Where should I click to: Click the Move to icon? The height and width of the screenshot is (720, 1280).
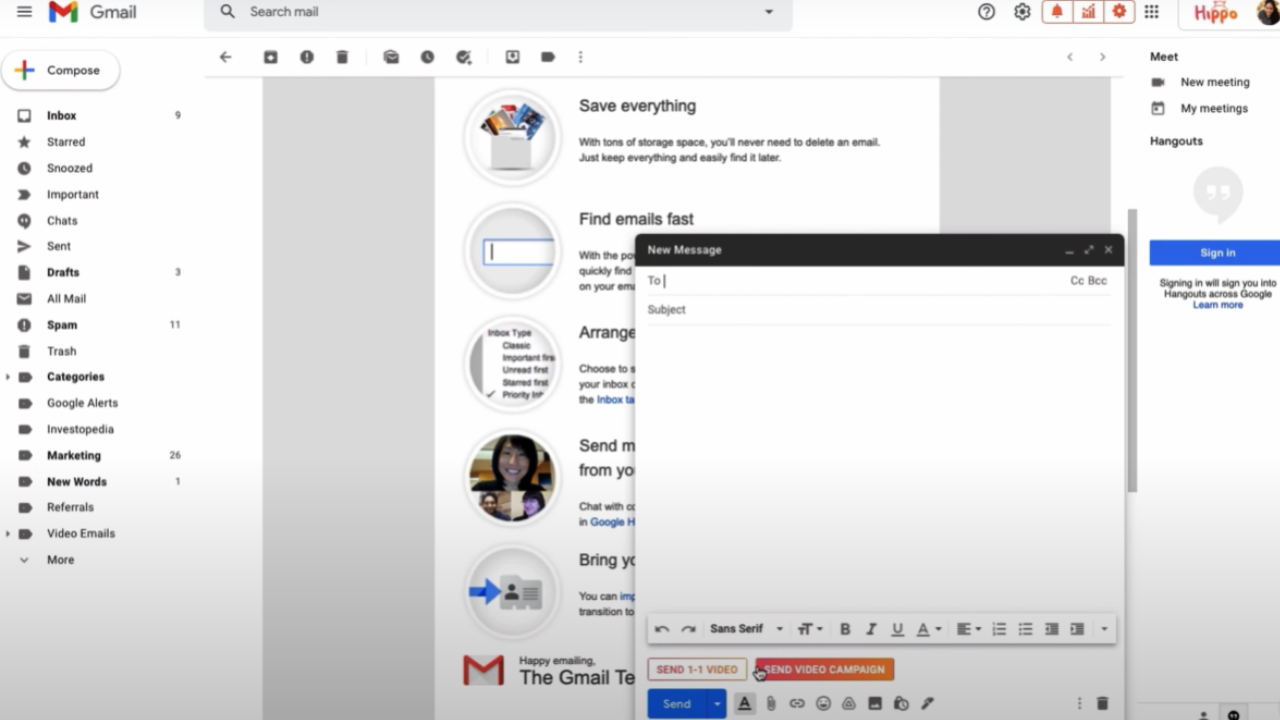(x=512, y=57)
